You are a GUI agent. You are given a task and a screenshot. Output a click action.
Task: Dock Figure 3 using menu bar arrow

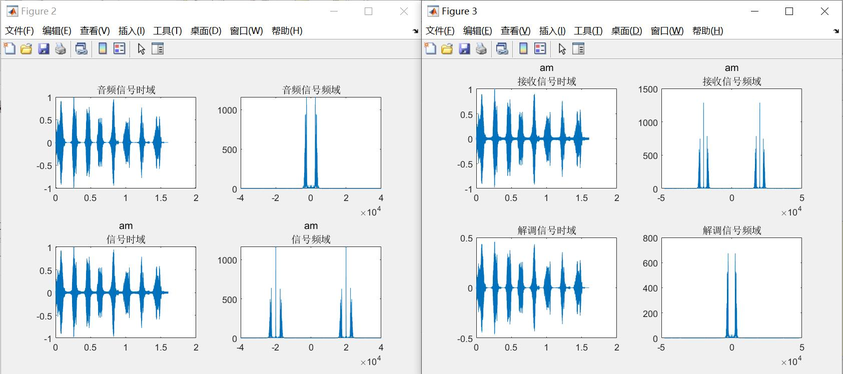coord(836,32)
